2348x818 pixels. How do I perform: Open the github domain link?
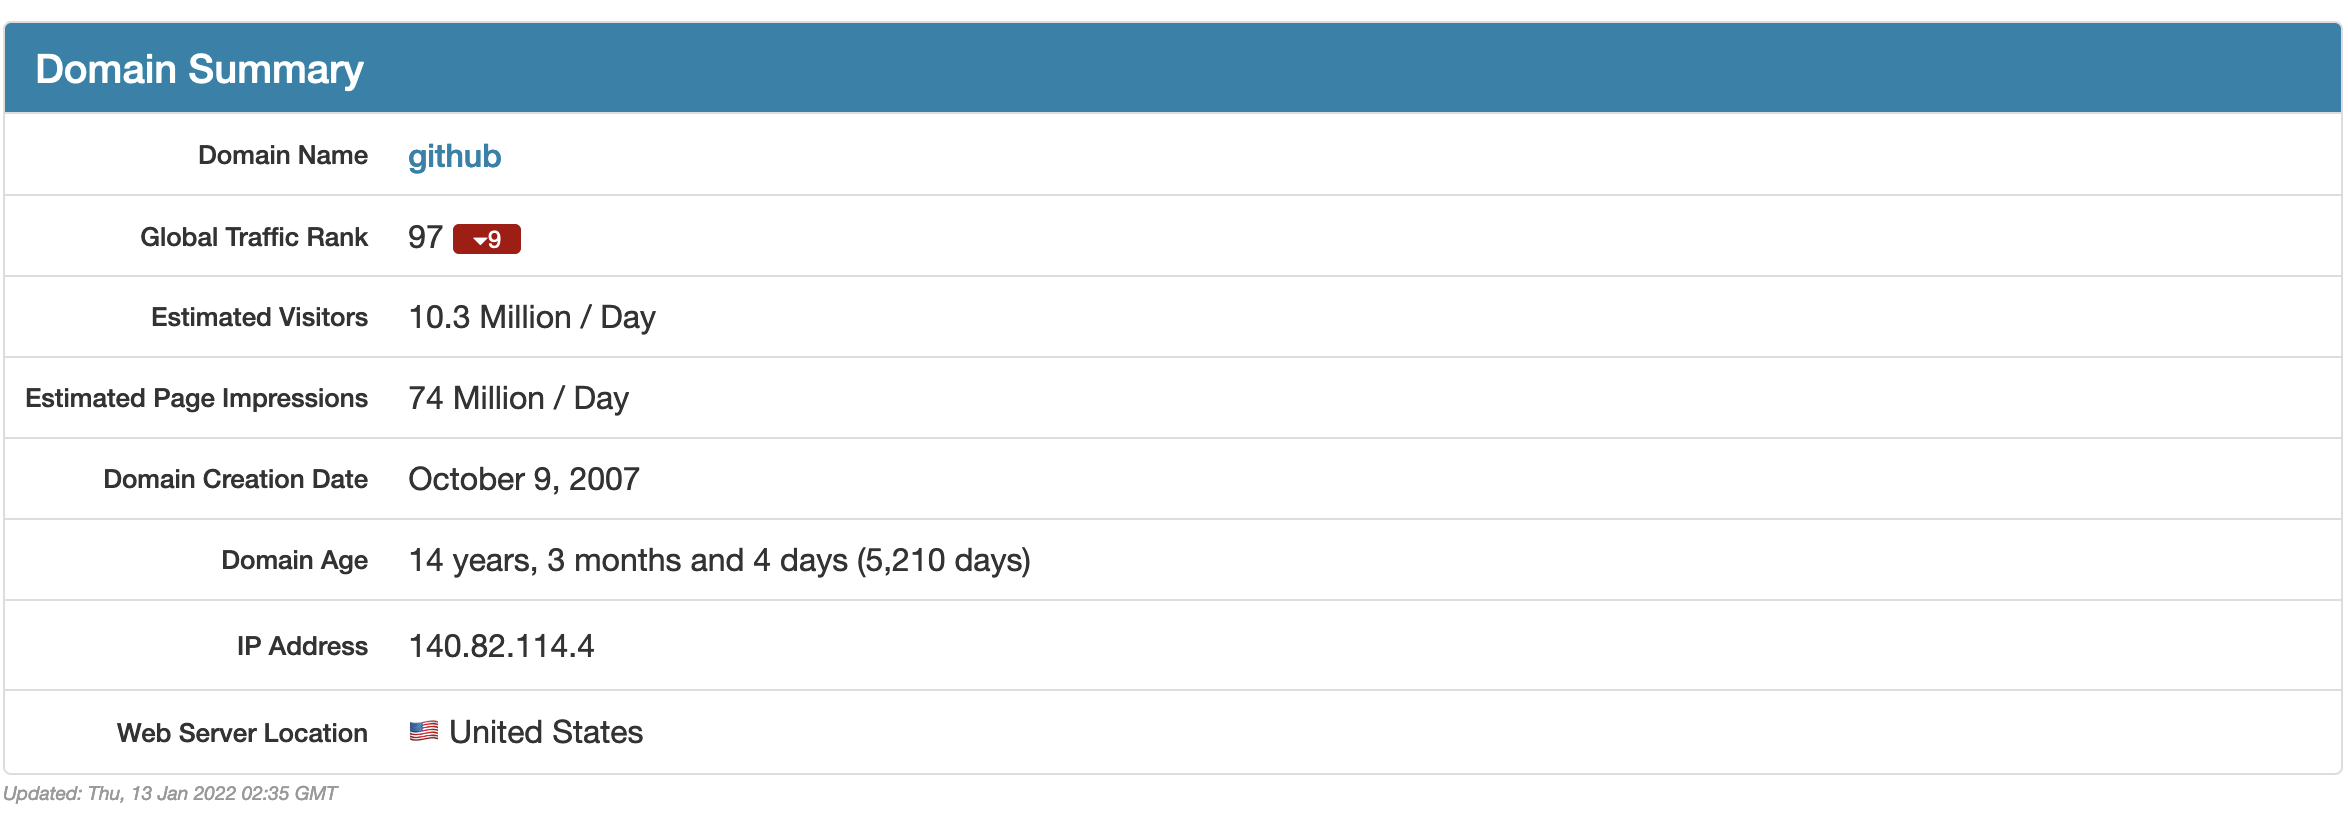click(x=454, y=156)
